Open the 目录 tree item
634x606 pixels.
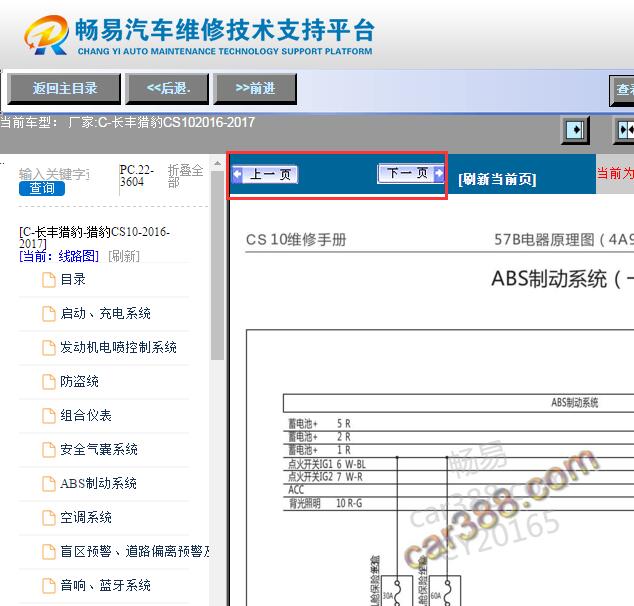73,279
